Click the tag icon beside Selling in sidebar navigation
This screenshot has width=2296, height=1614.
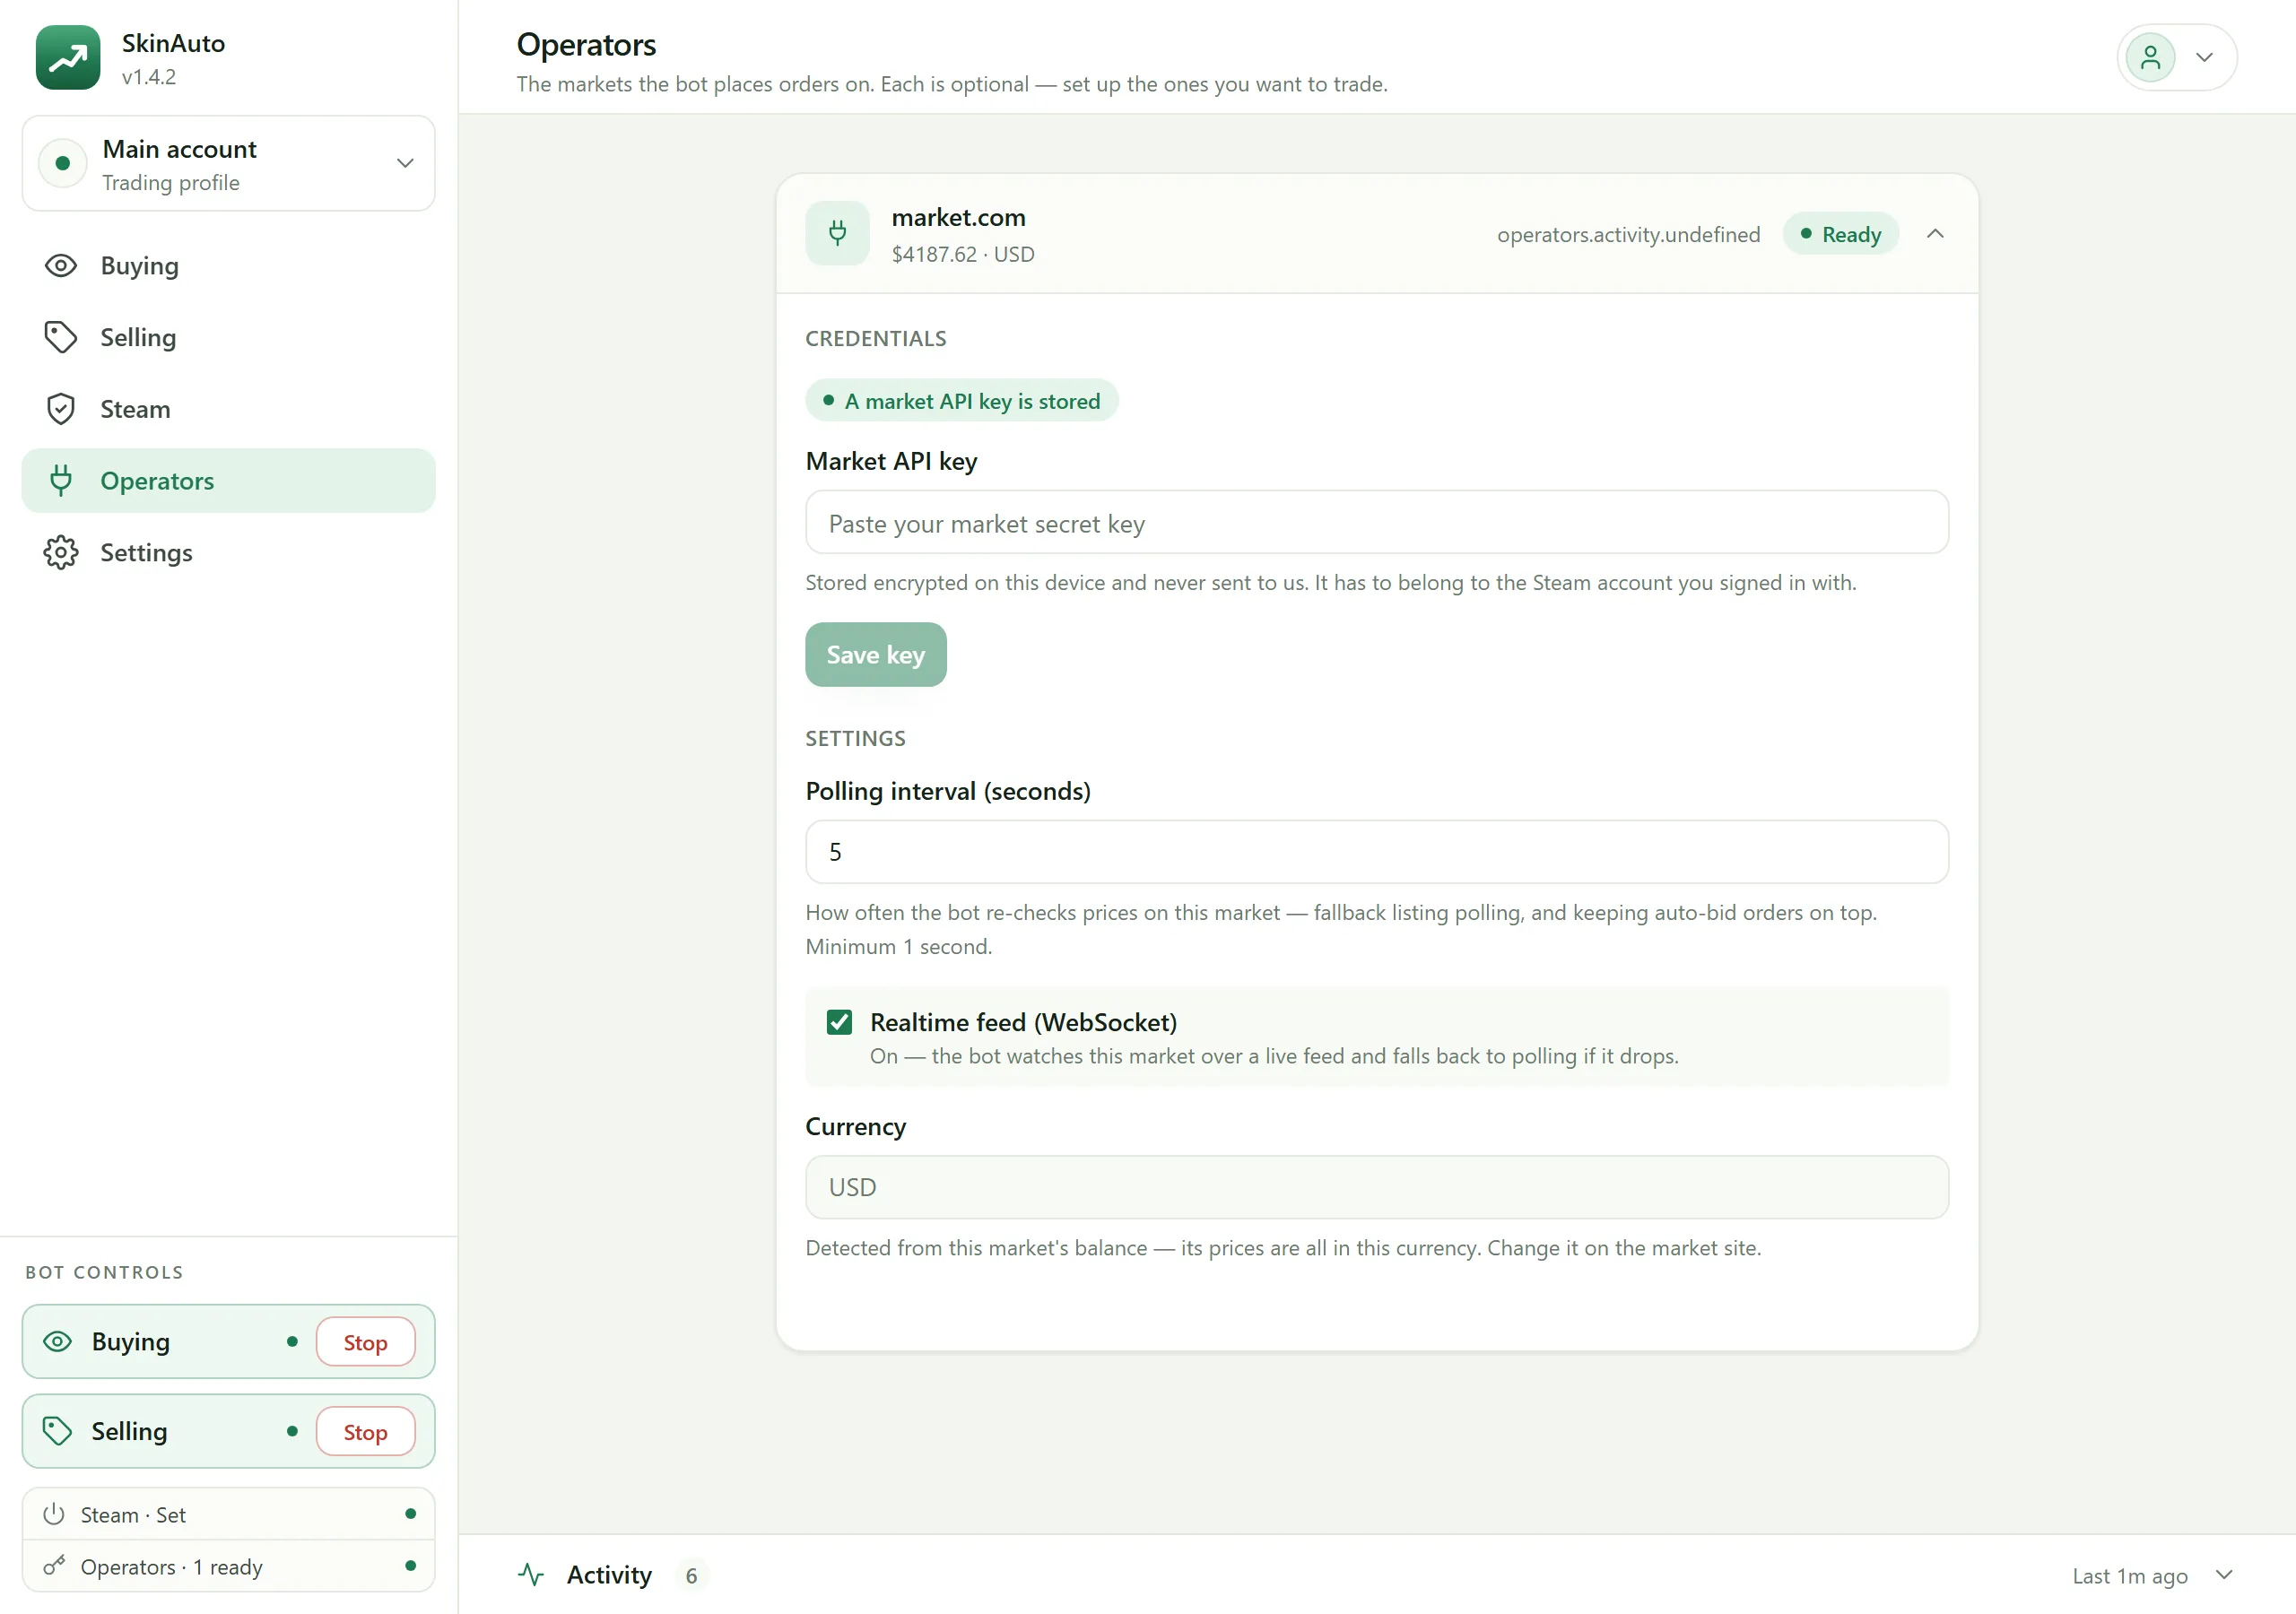pyautogui.click(x=61, y=337)
